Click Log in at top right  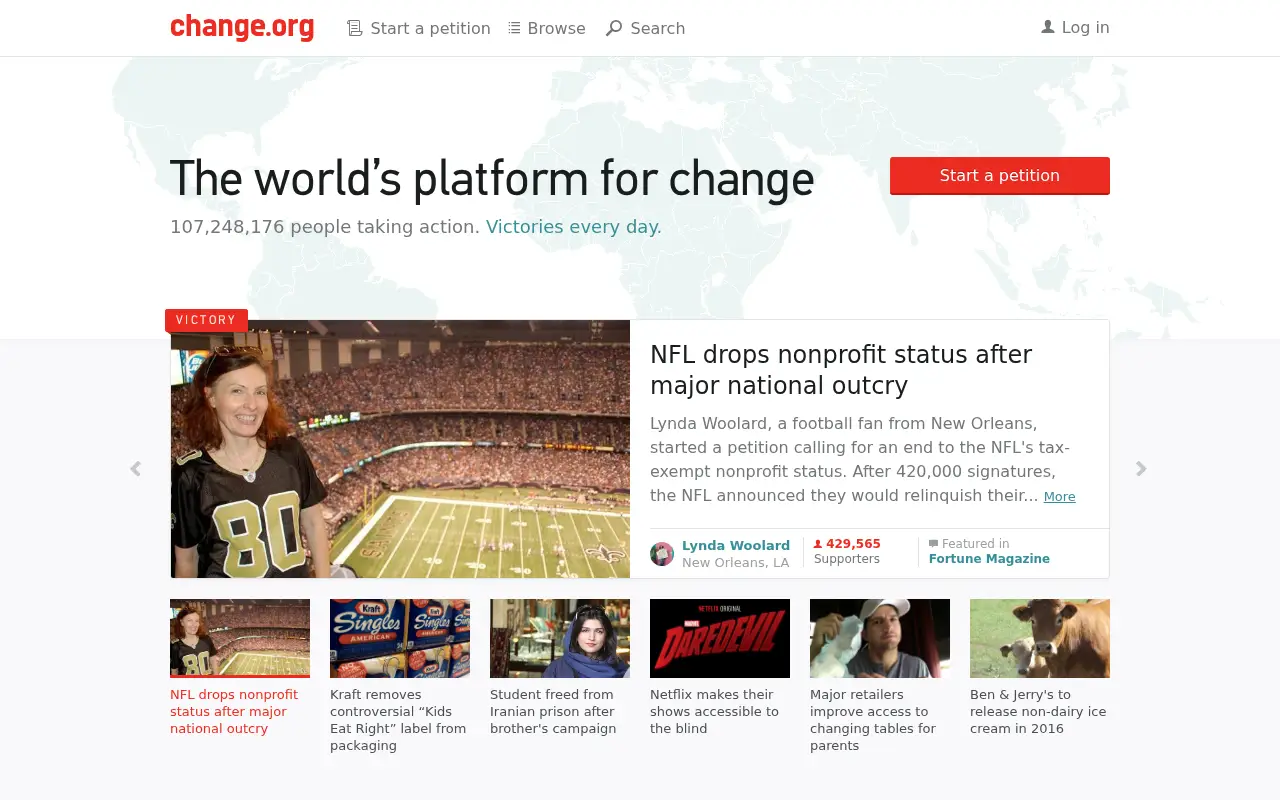(x=1075, y=27)
